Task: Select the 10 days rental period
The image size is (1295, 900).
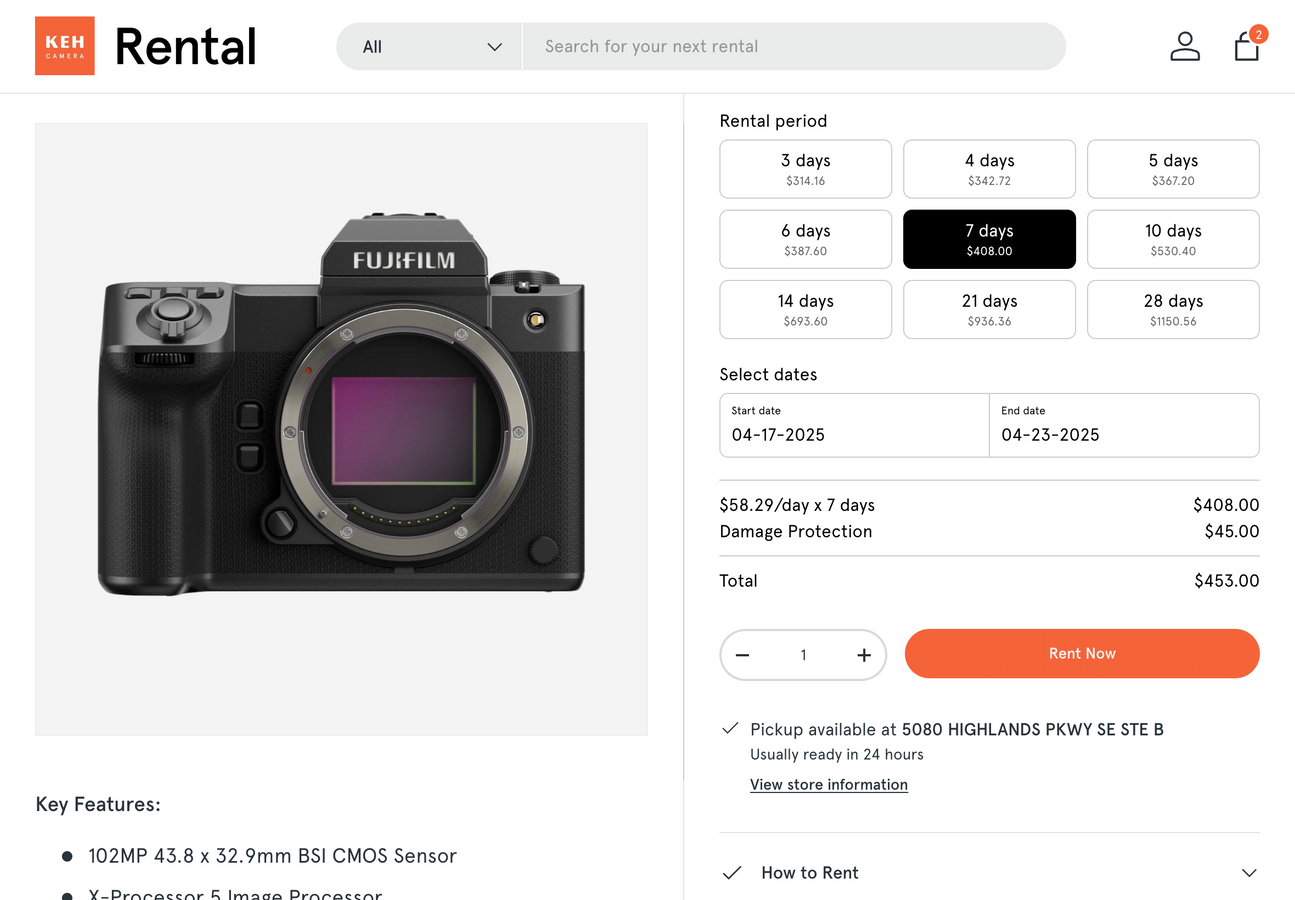Action: pos(1172,239)
